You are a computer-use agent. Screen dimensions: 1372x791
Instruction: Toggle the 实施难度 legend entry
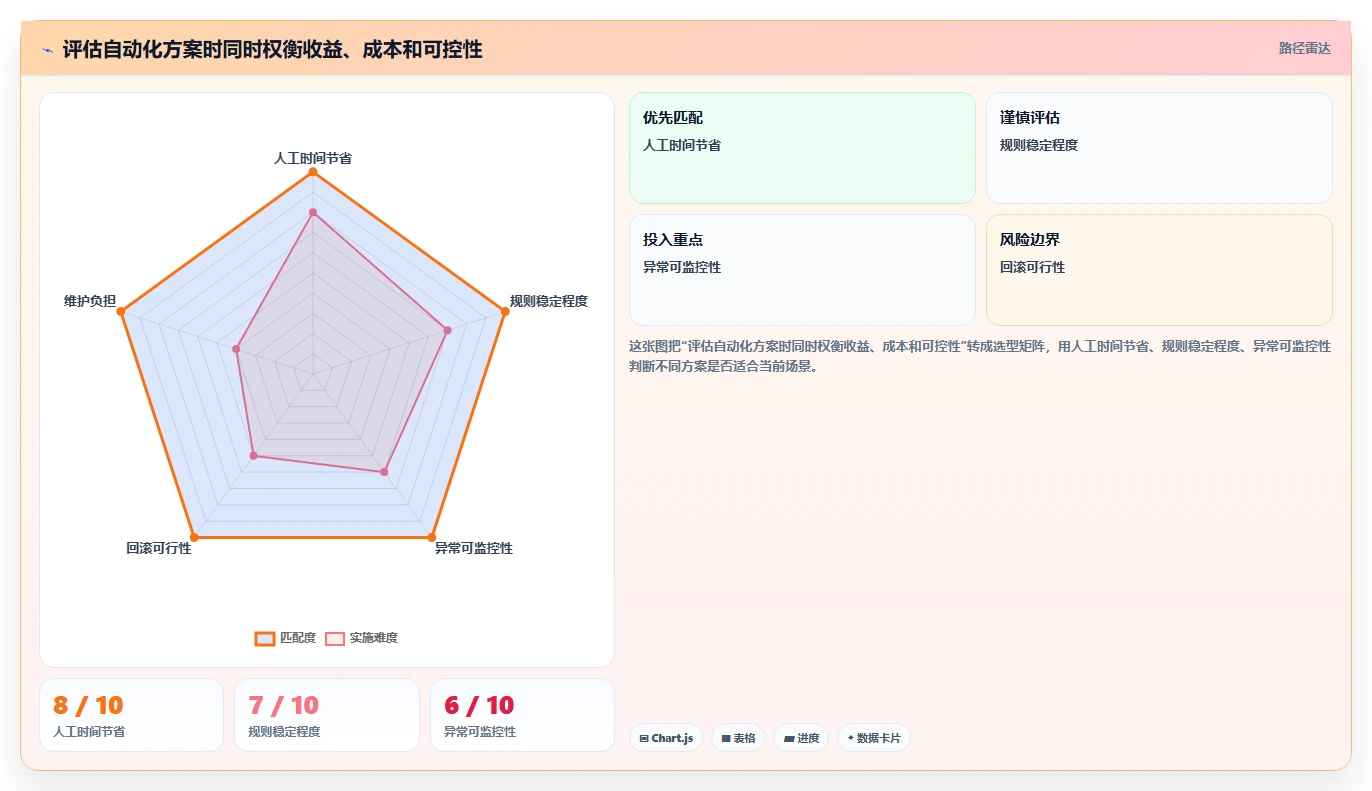pyautogui.click(x=361, y=638)
